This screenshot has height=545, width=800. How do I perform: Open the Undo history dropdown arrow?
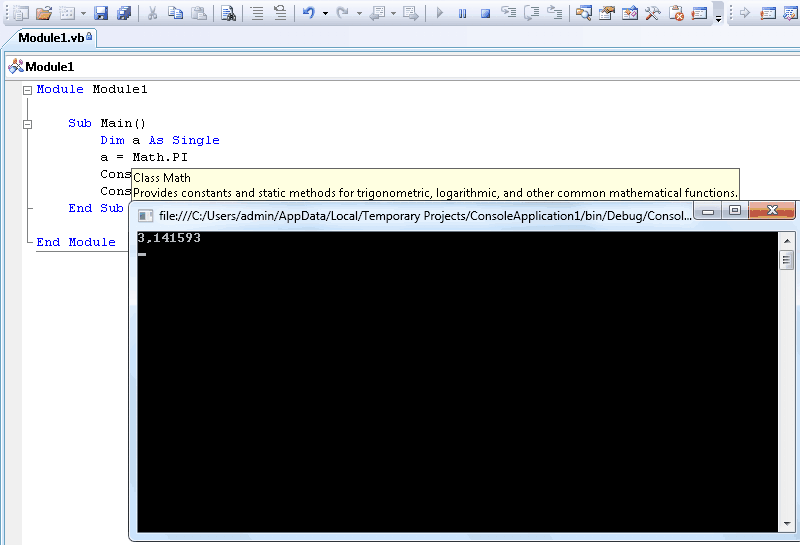pos(325,13)
